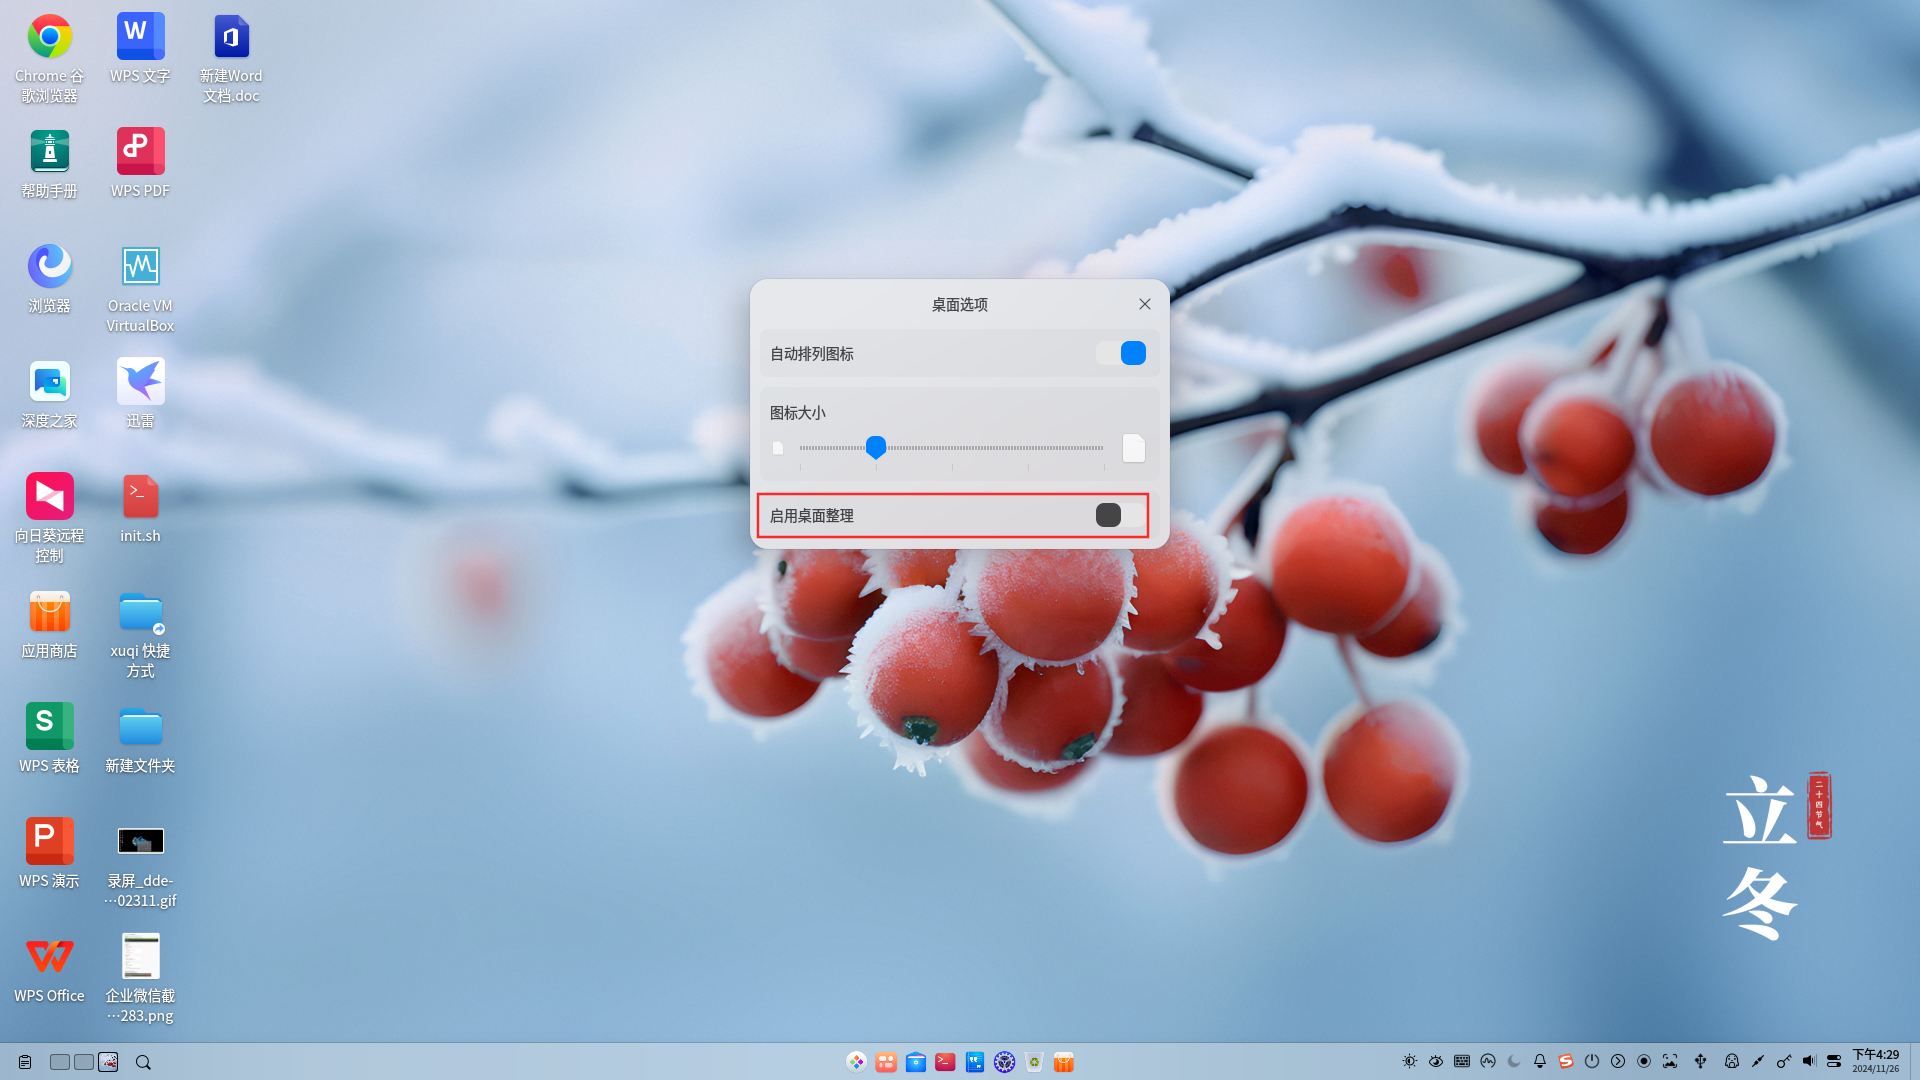Click the on-screen keyboard tray icon
1920x1080 pixels.
1462,1061
